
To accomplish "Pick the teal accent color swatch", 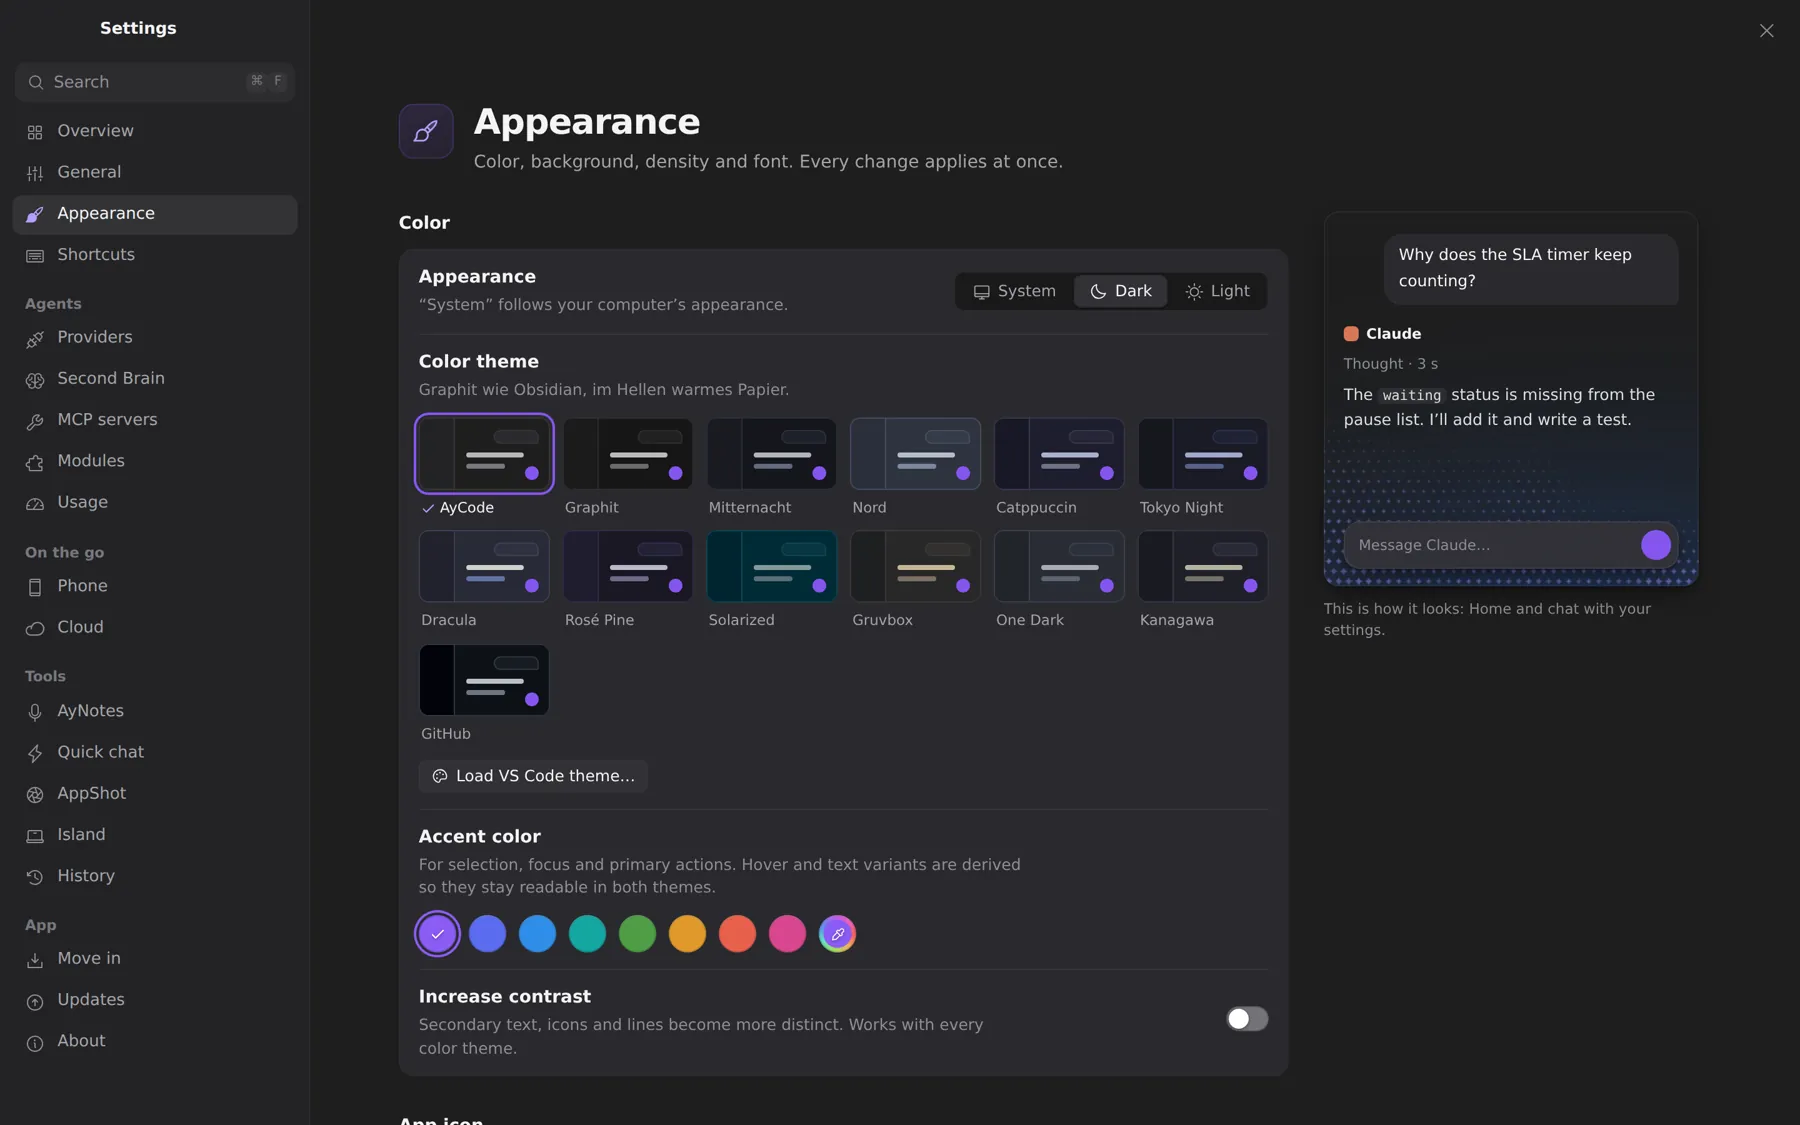I will tap(587, 934).
